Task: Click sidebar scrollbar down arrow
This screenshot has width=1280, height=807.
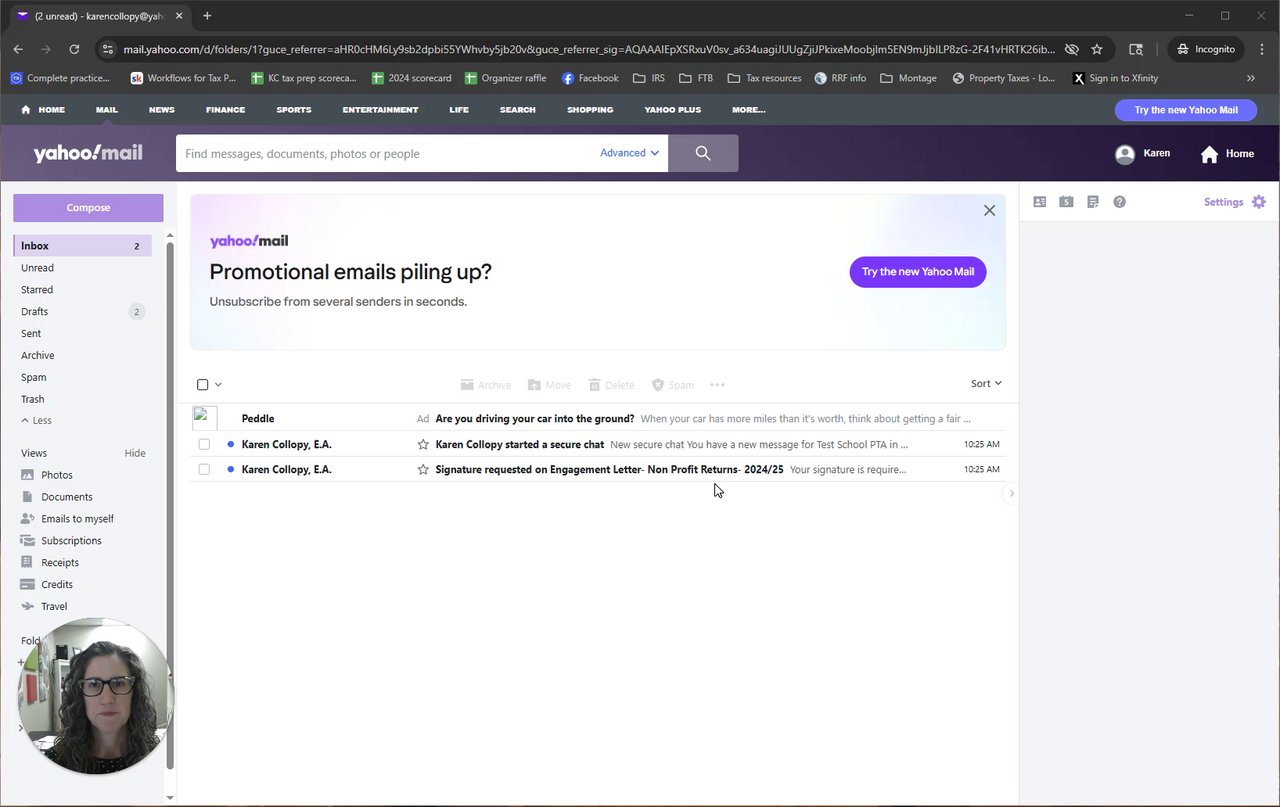Action: 170,797
